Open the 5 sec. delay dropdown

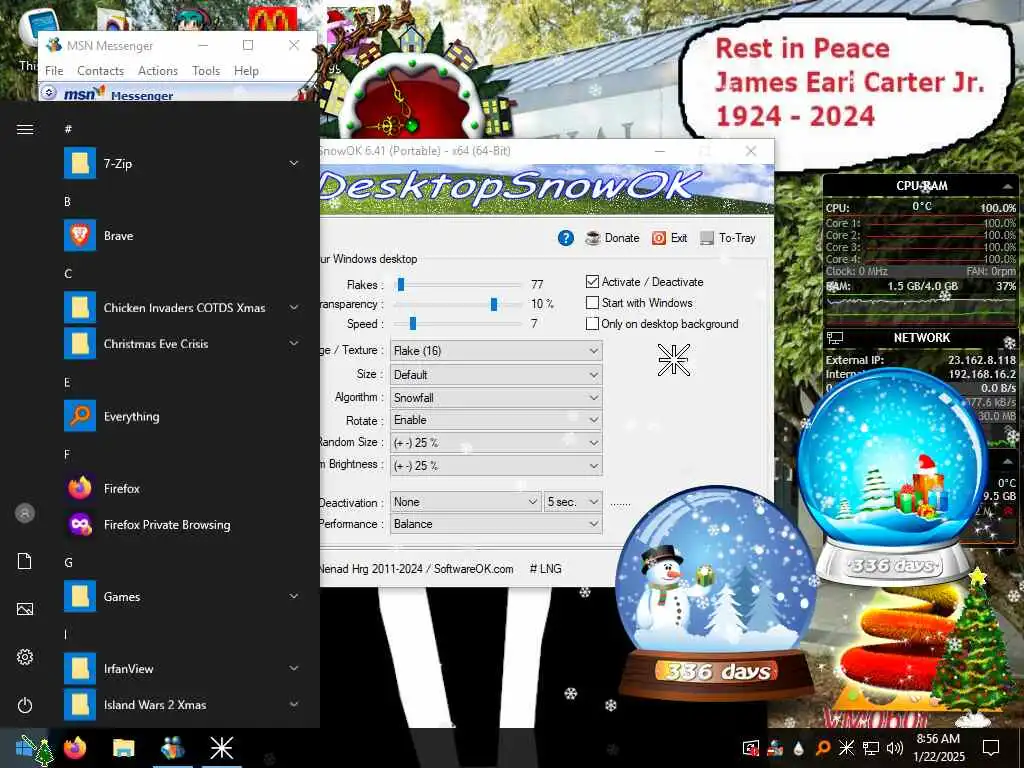[573, 502]
